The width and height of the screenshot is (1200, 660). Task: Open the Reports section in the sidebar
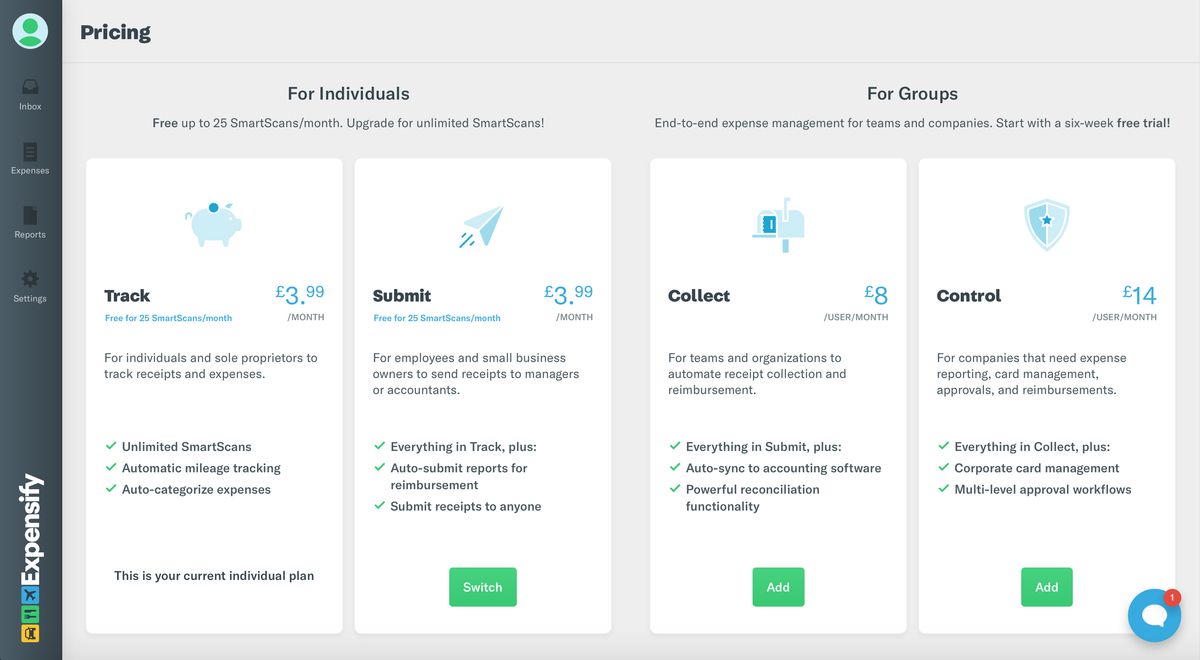tap(30, 224)
